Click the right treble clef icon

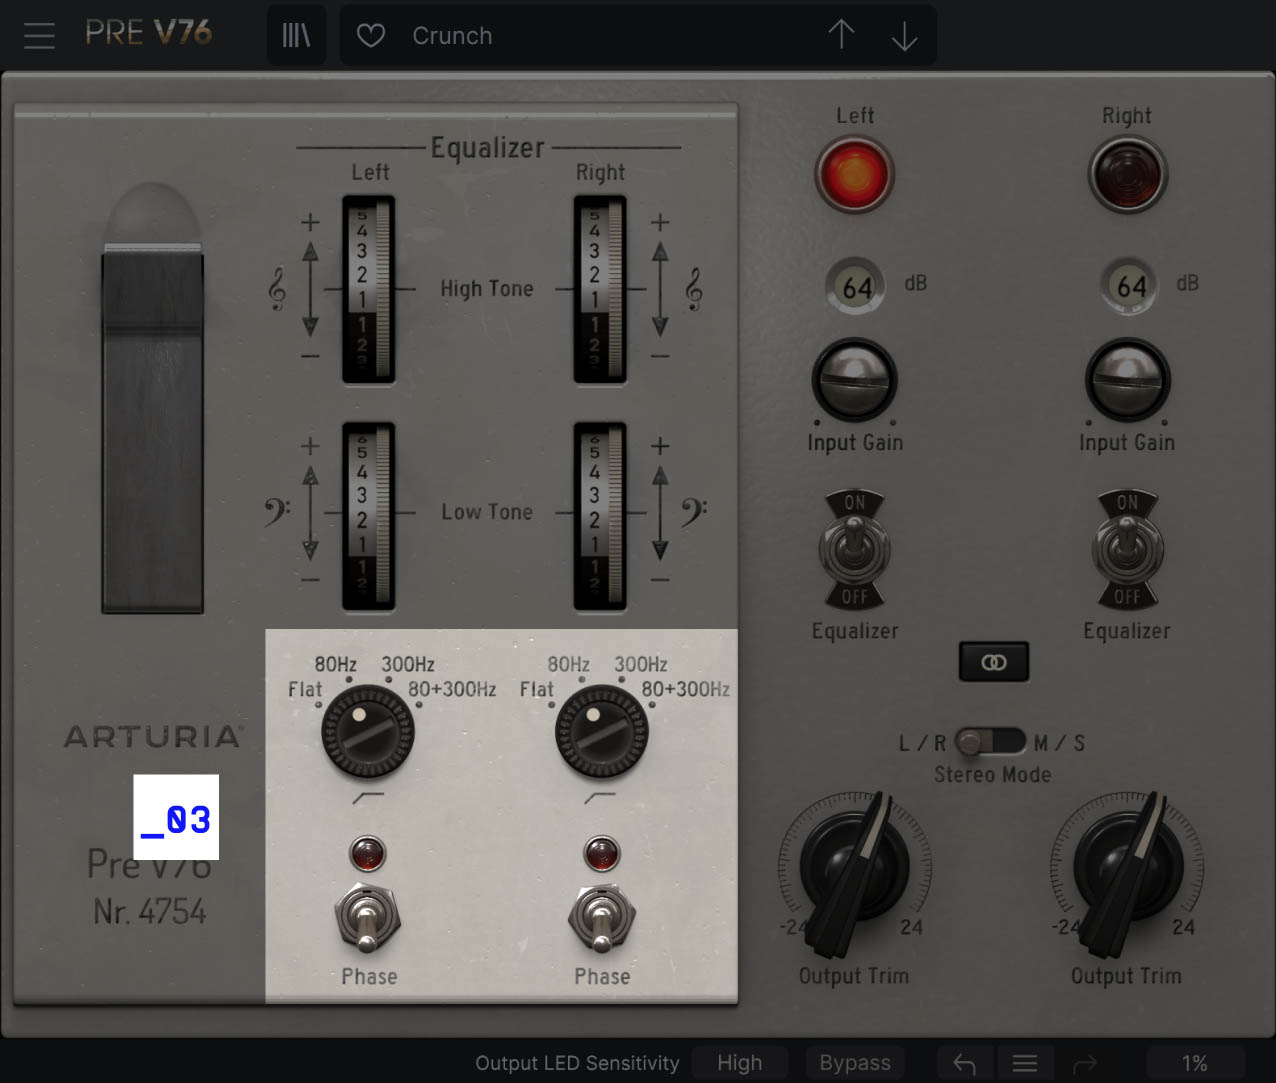point(693,289)
